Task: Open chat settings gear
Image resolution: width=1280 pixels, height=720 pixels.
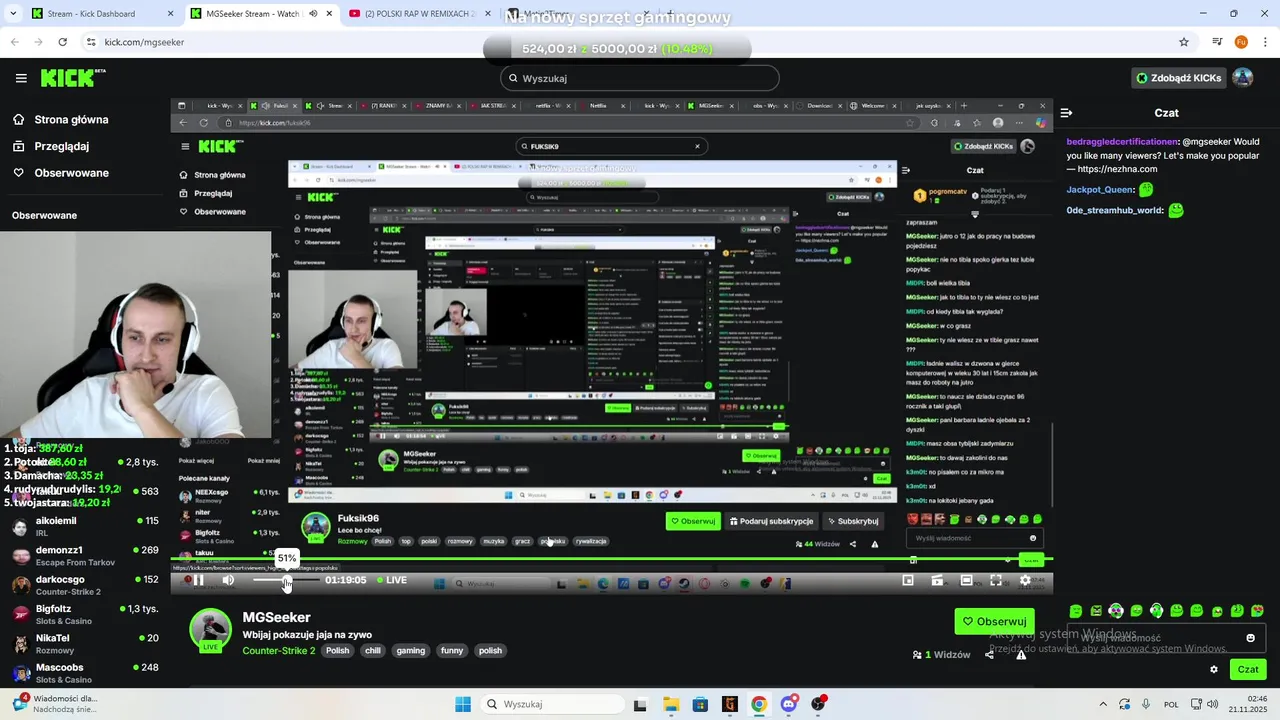Action: (x=1214, y=670)
